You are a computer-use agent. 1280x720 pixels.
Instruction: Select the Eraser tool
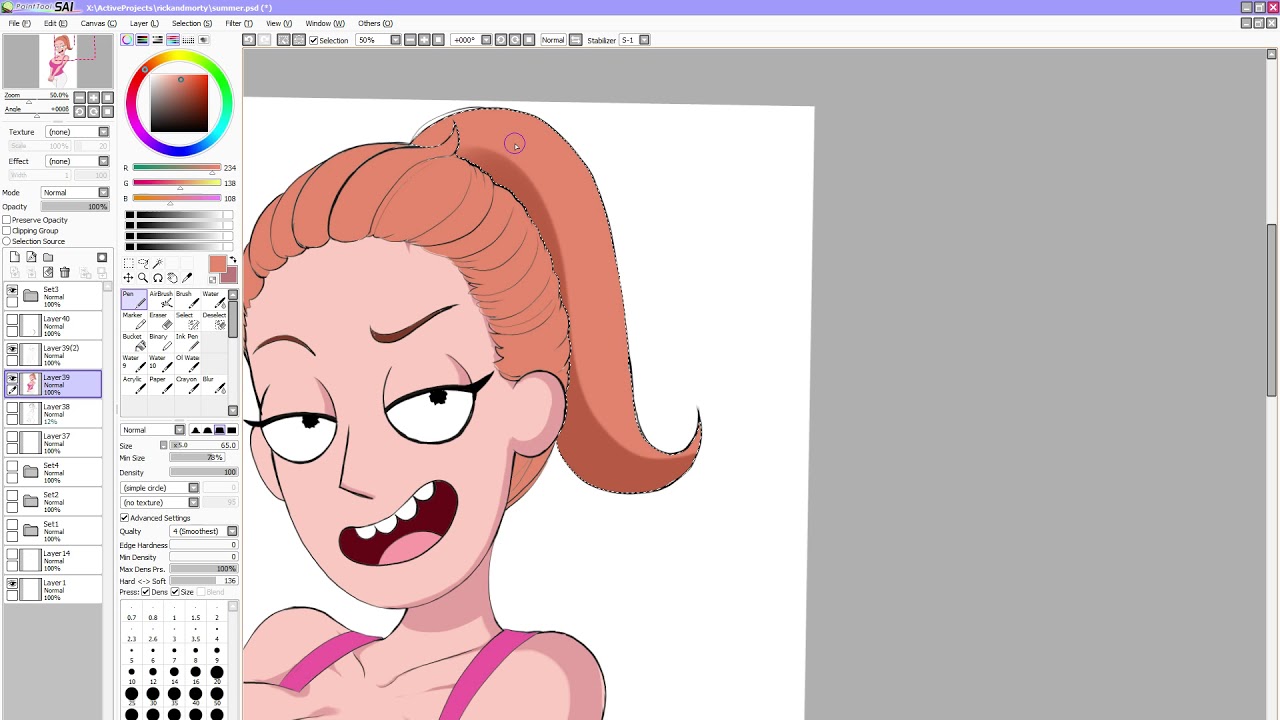coord(160,321)
